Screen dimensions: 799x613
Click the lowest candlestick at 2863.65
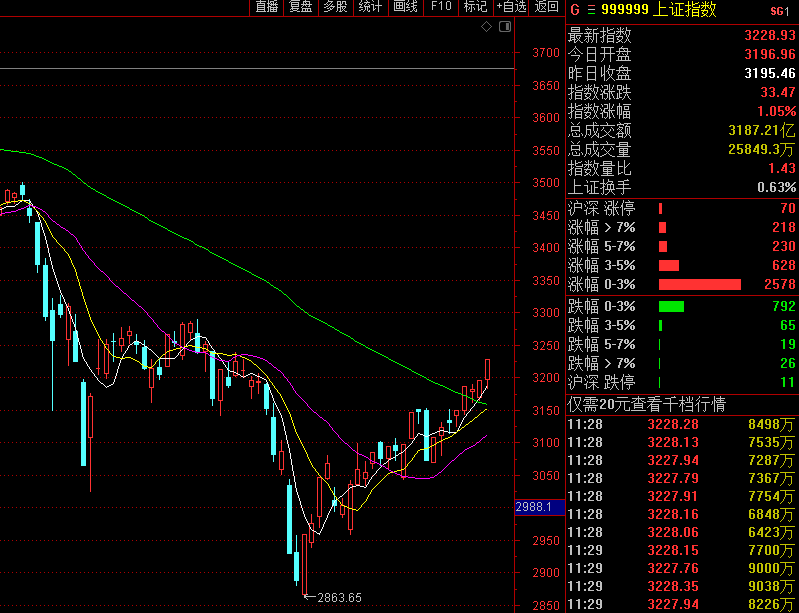305,564
